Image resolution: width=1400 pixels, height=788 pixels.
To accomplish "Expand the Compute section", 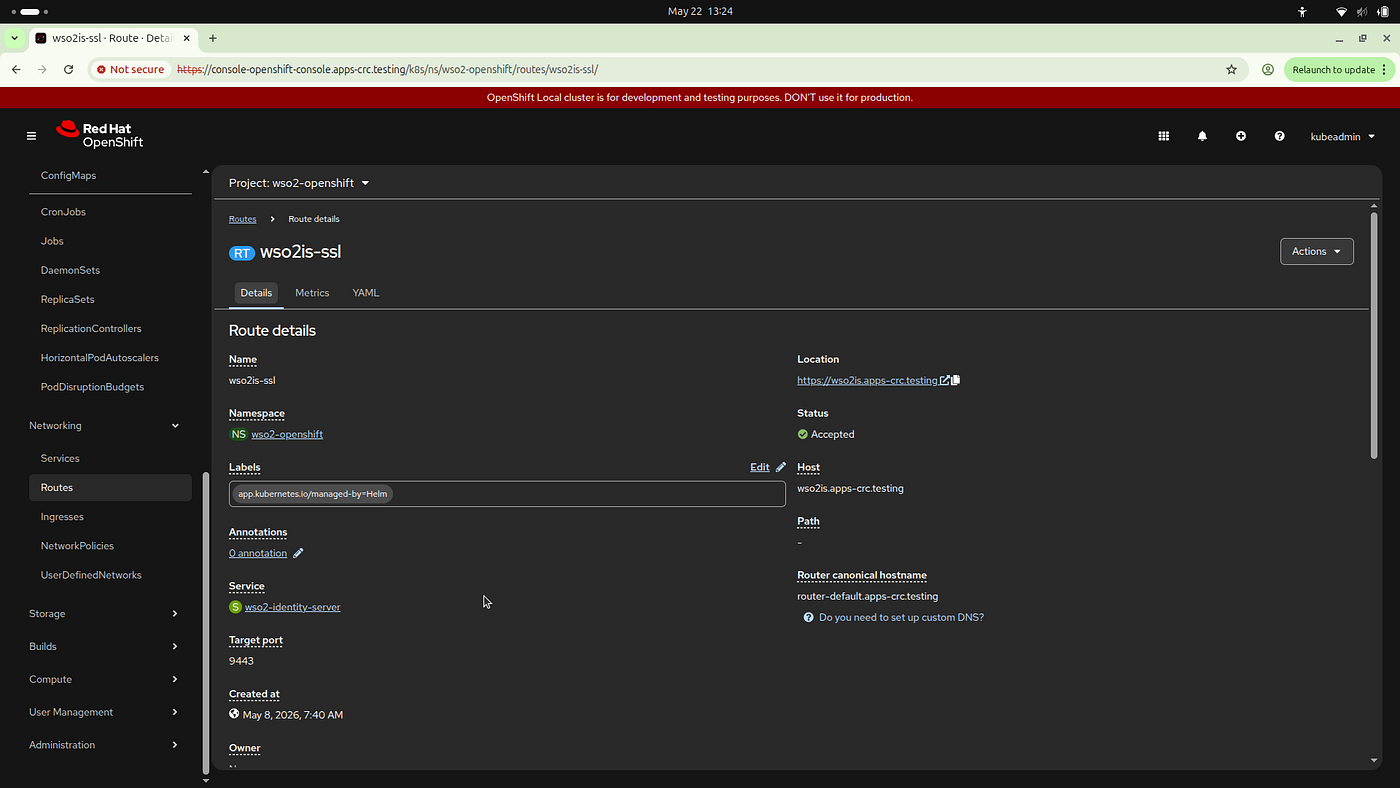I will [x=105, y=679].
